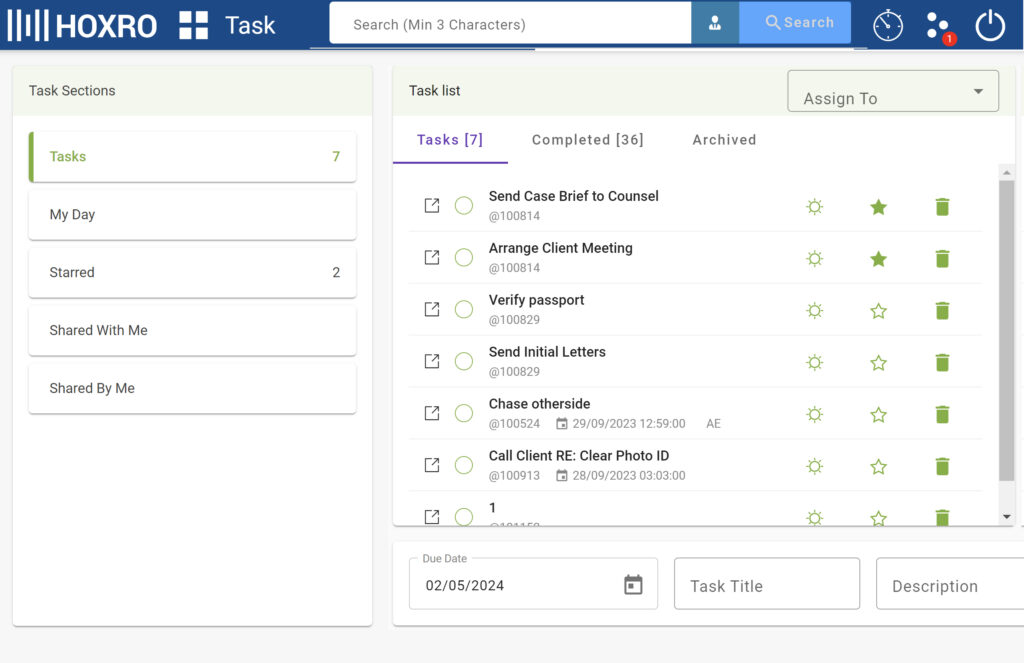Select the Starred task section
Image resolution: width=1024 pixels, height=663 pixels.
(192, 273)
